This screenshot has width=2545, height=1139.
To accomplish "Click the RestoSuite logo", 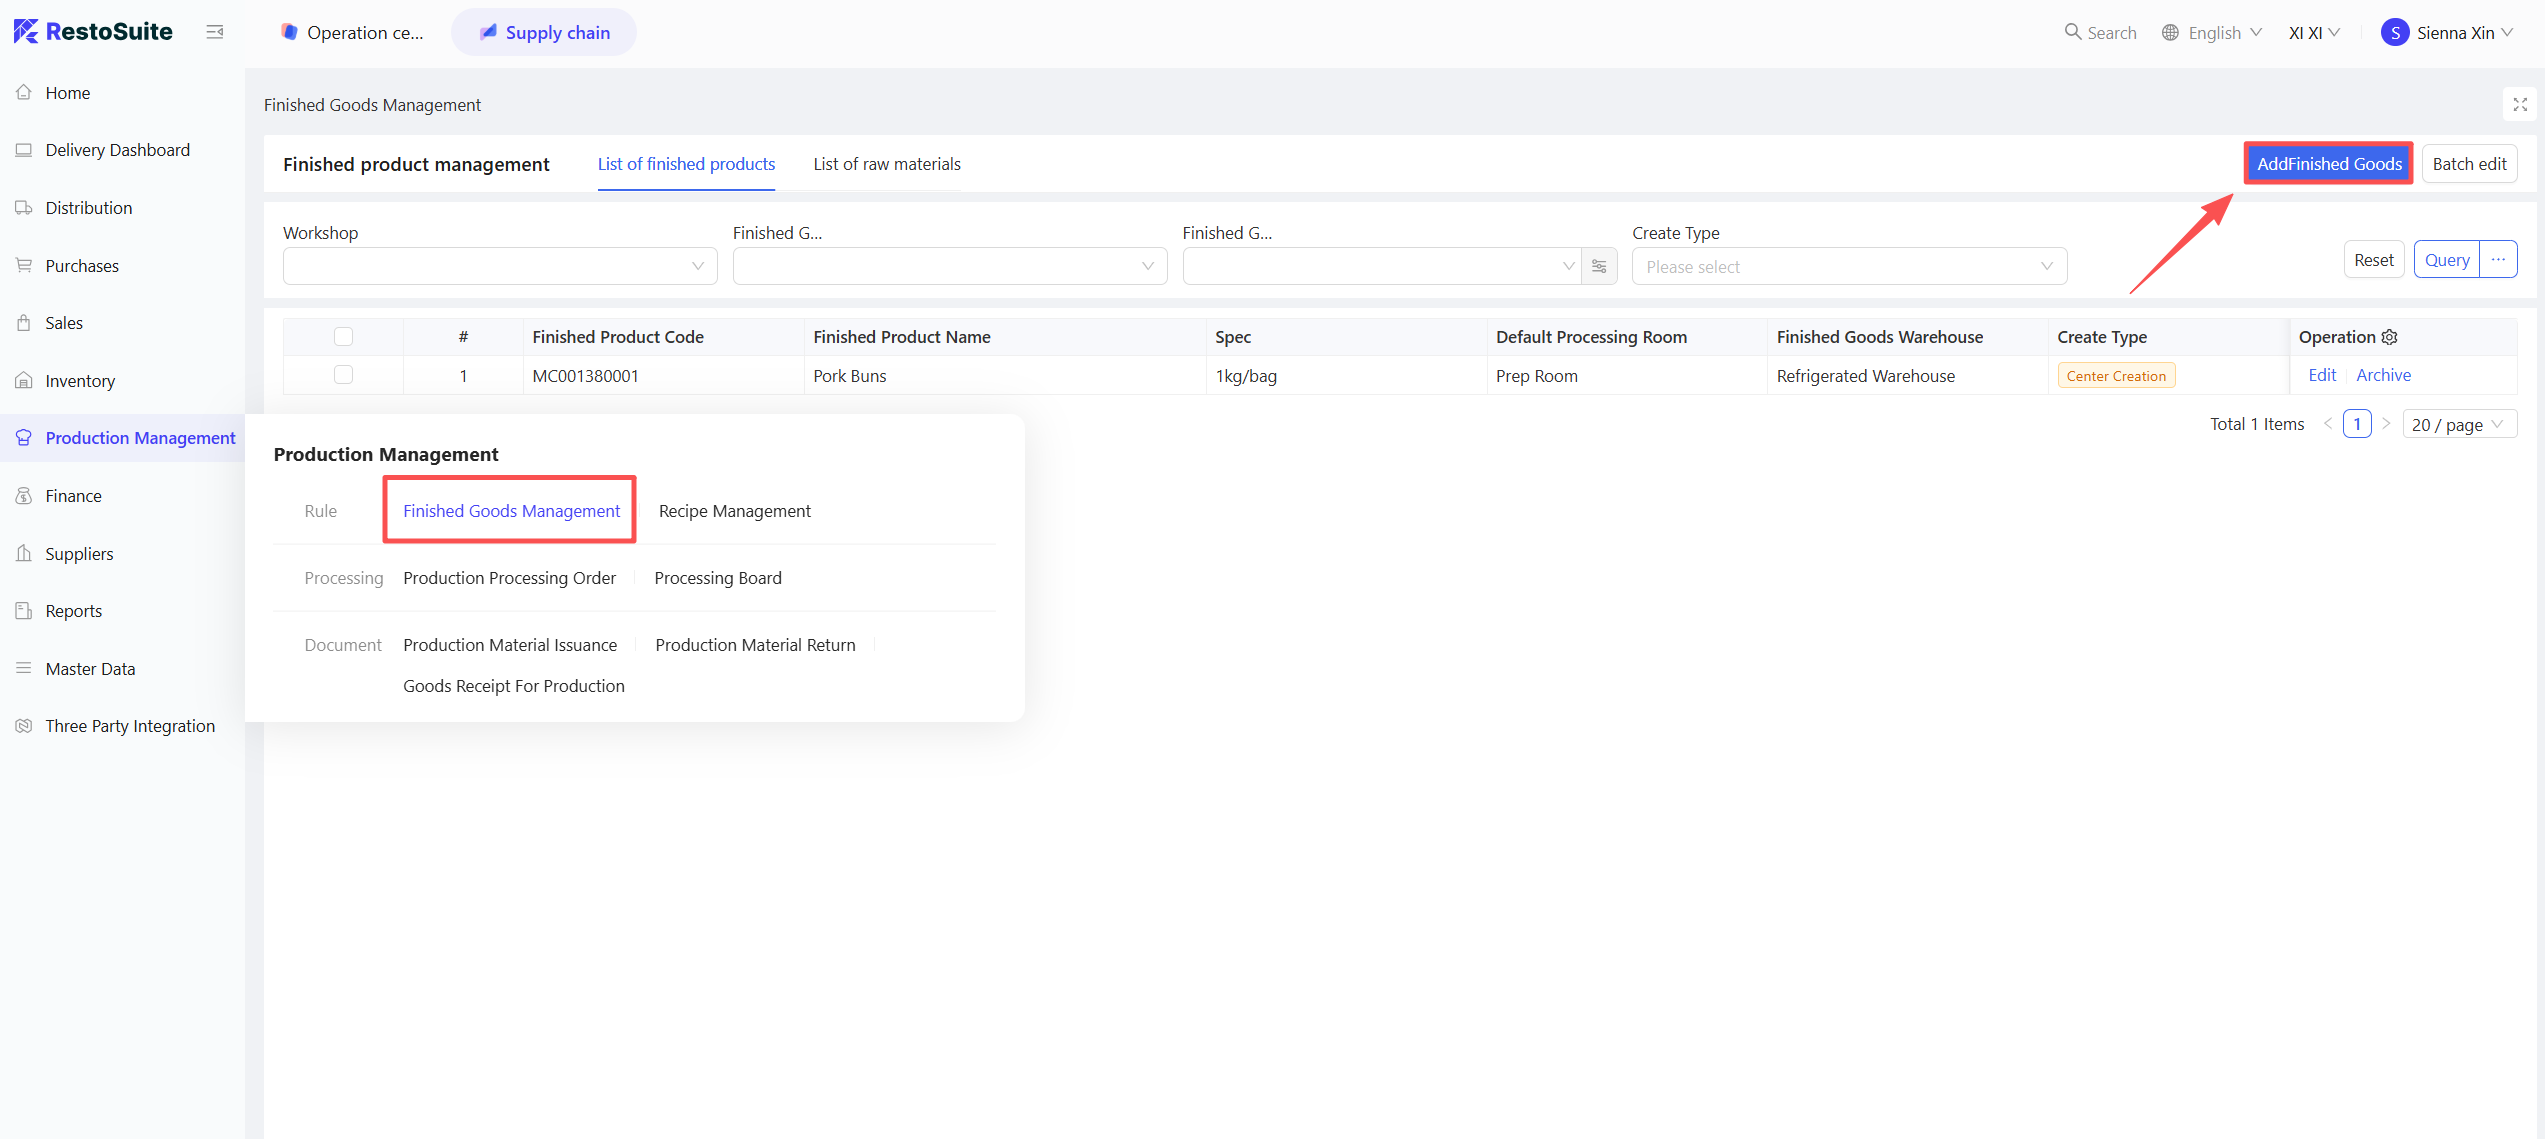I will [93, 31].
